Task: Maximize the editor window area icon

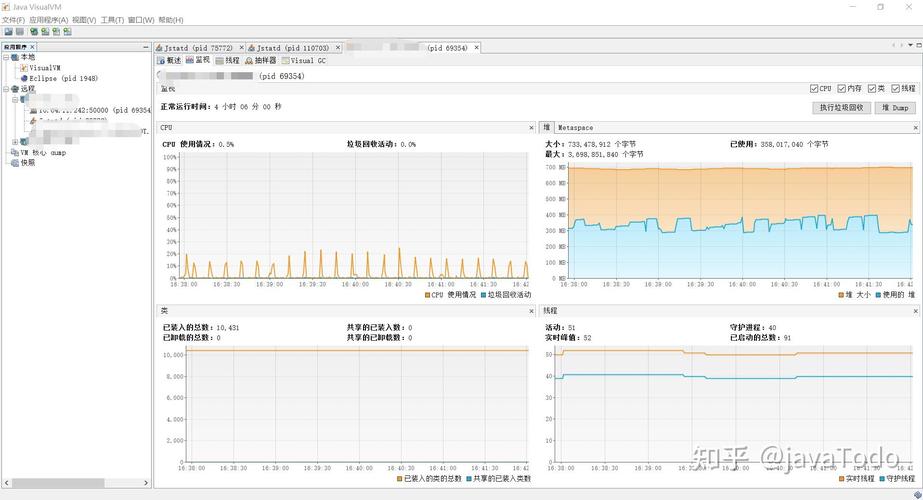Action: pyautogui.click(x=918, y=45)
